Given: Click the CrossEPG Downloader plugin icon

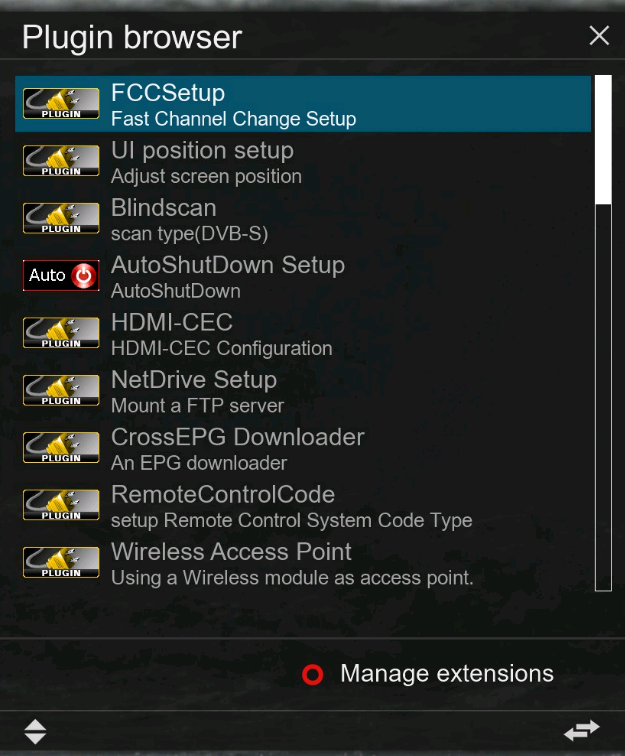Looking at the screenshot, I should 61,447.
